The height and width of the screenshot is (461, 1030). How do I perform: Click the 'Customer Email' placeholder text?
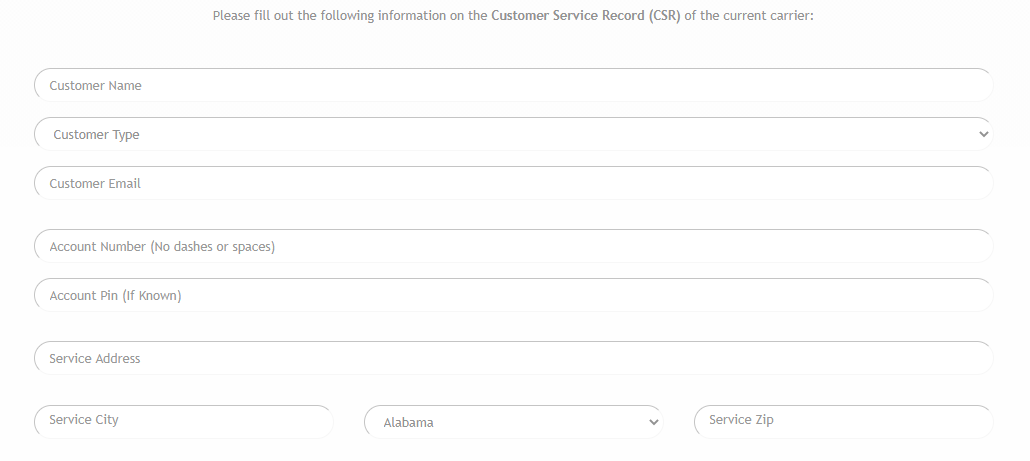coord(95,184)
